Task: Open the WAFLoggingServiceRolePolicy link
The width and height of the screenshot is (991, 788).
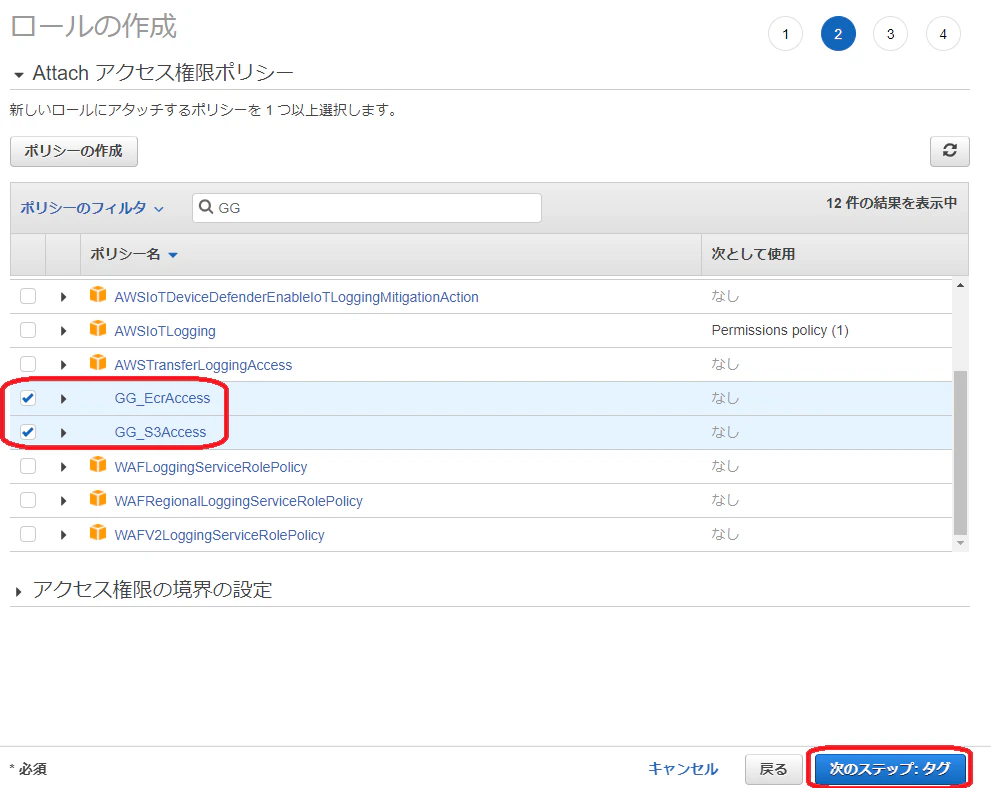Action: (211, 467)
